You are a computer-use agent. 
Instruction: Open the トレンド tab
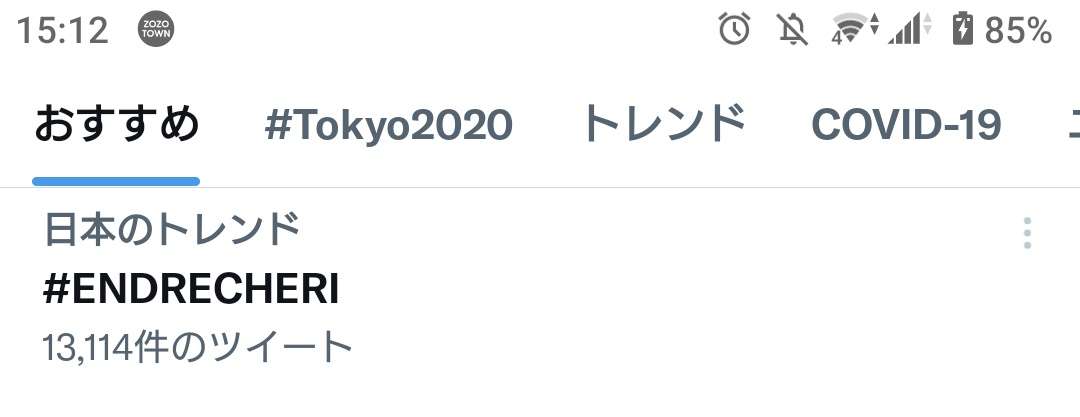pyautogui.click(x=664, y=125)
